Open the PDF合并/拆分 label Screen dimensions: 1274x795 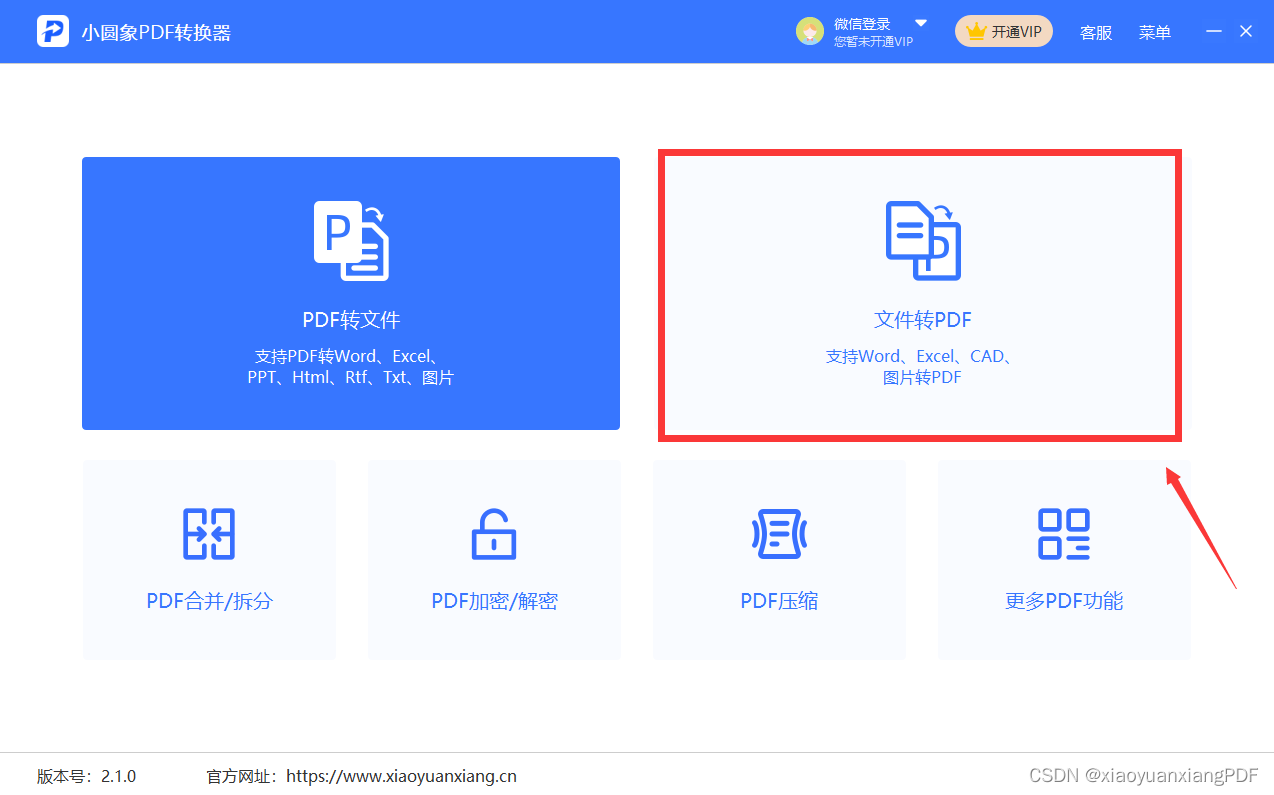(x=209, y=601)
